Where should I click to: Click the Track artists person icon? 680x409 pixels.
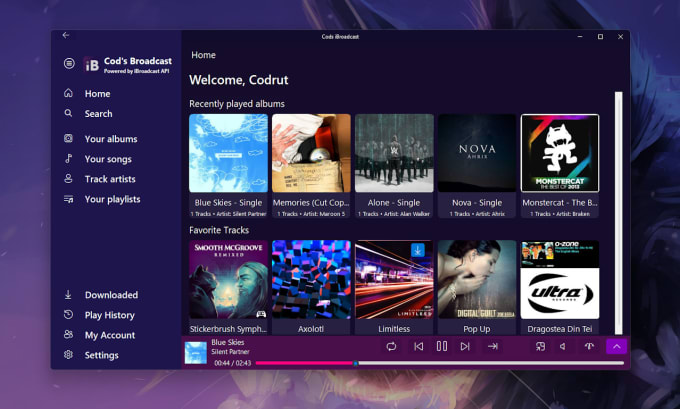69,178
